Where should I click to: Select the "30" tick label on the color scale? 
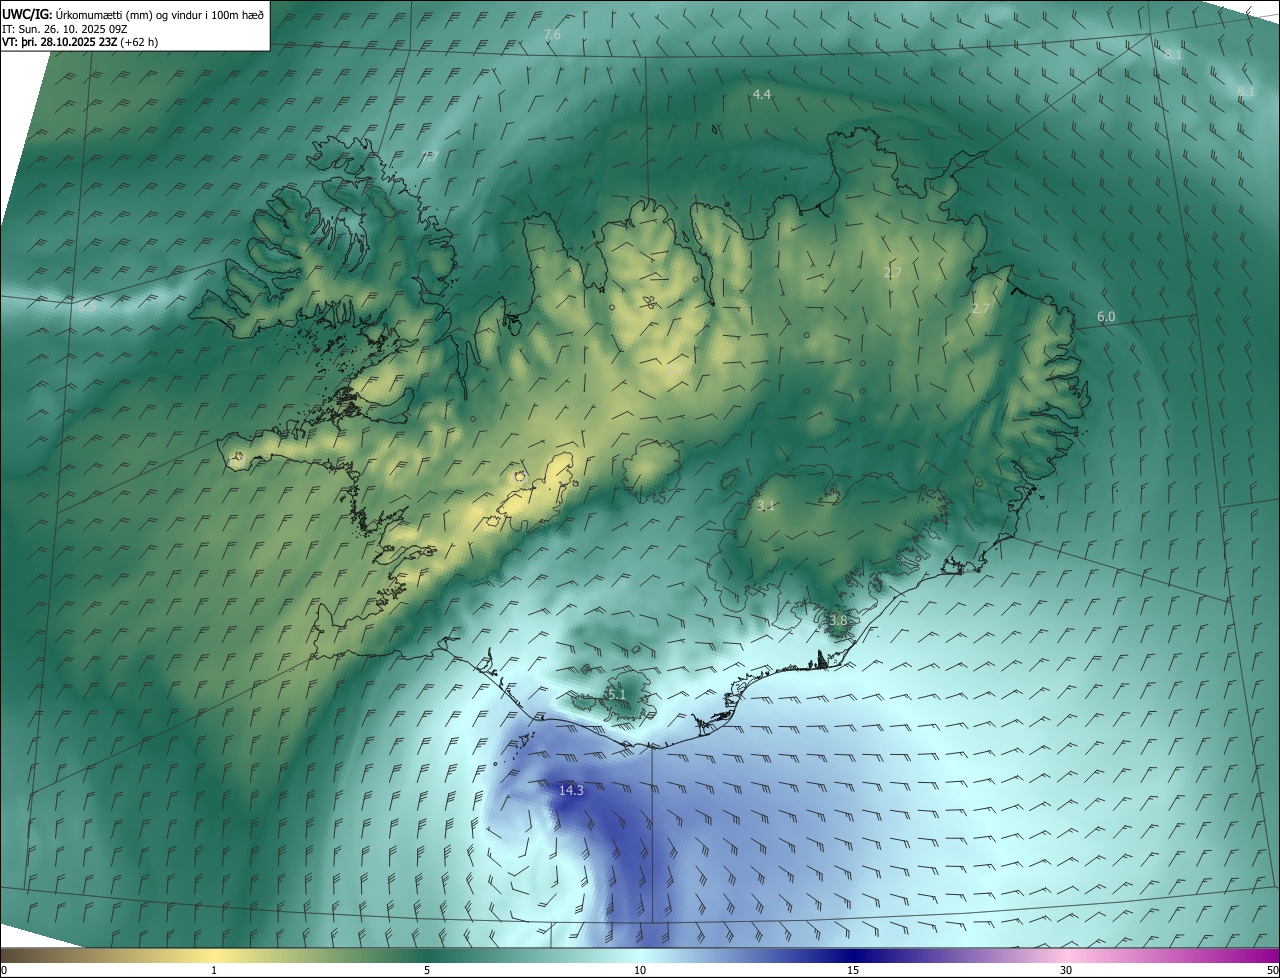(1066, 970)
